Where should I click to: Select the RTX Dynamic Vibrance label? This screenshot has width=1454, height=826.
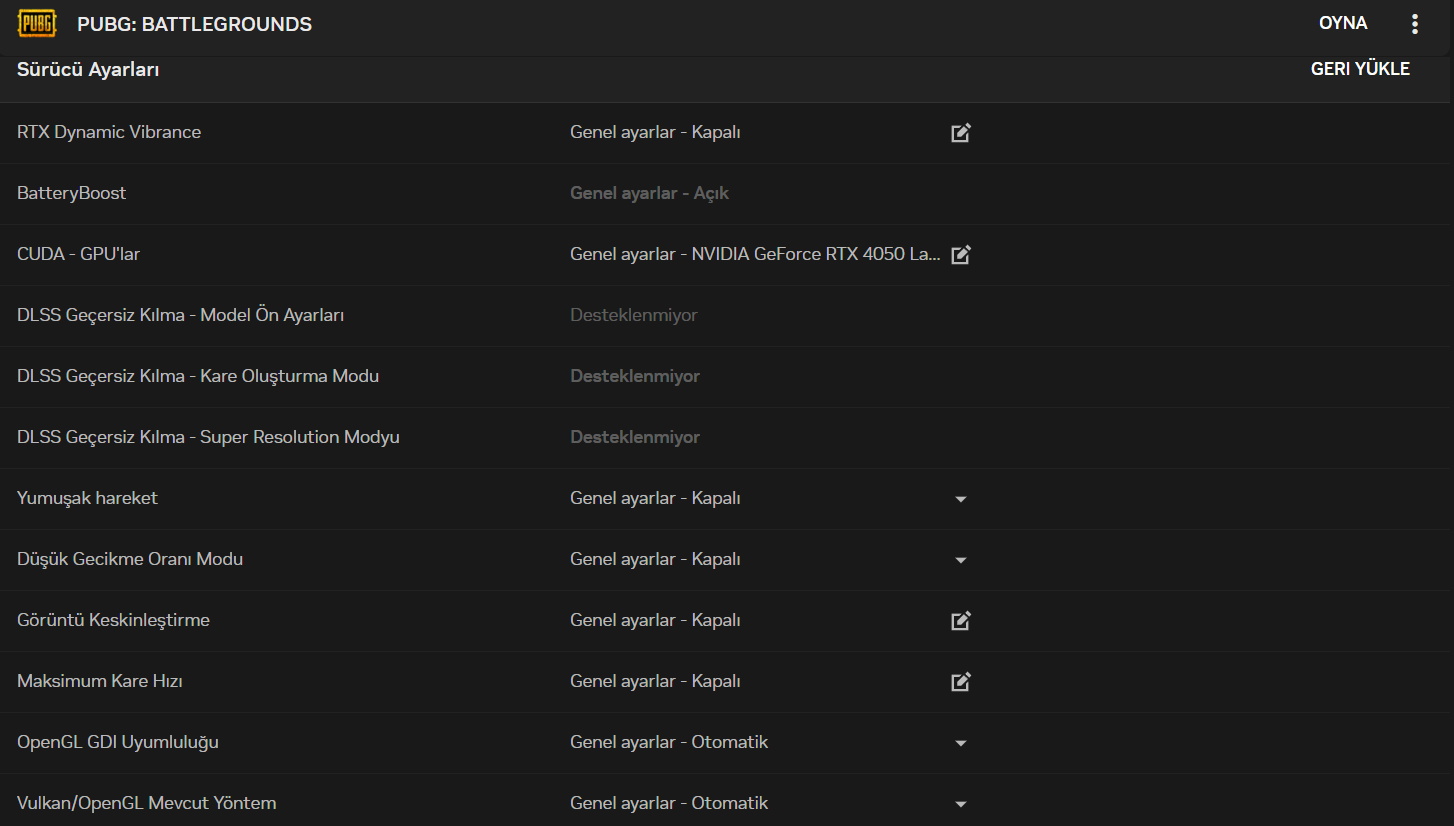click(x=109, y=132)
